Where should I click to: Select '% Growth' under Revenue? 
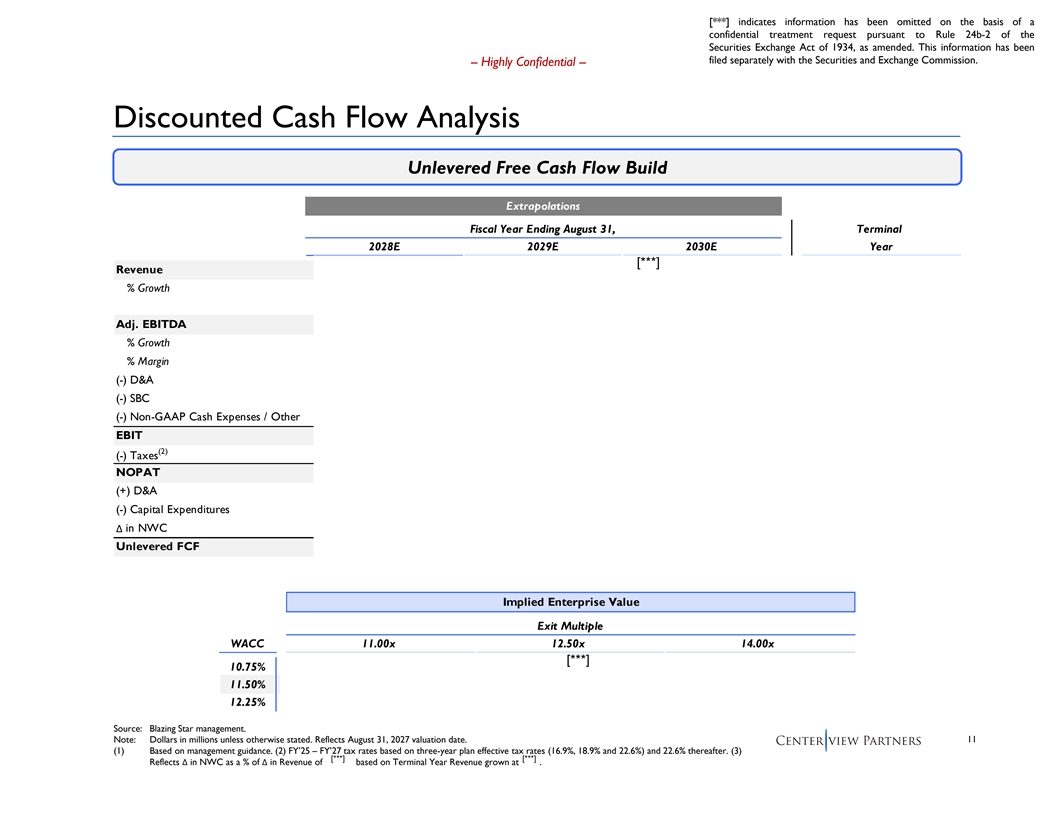[148, 288]
